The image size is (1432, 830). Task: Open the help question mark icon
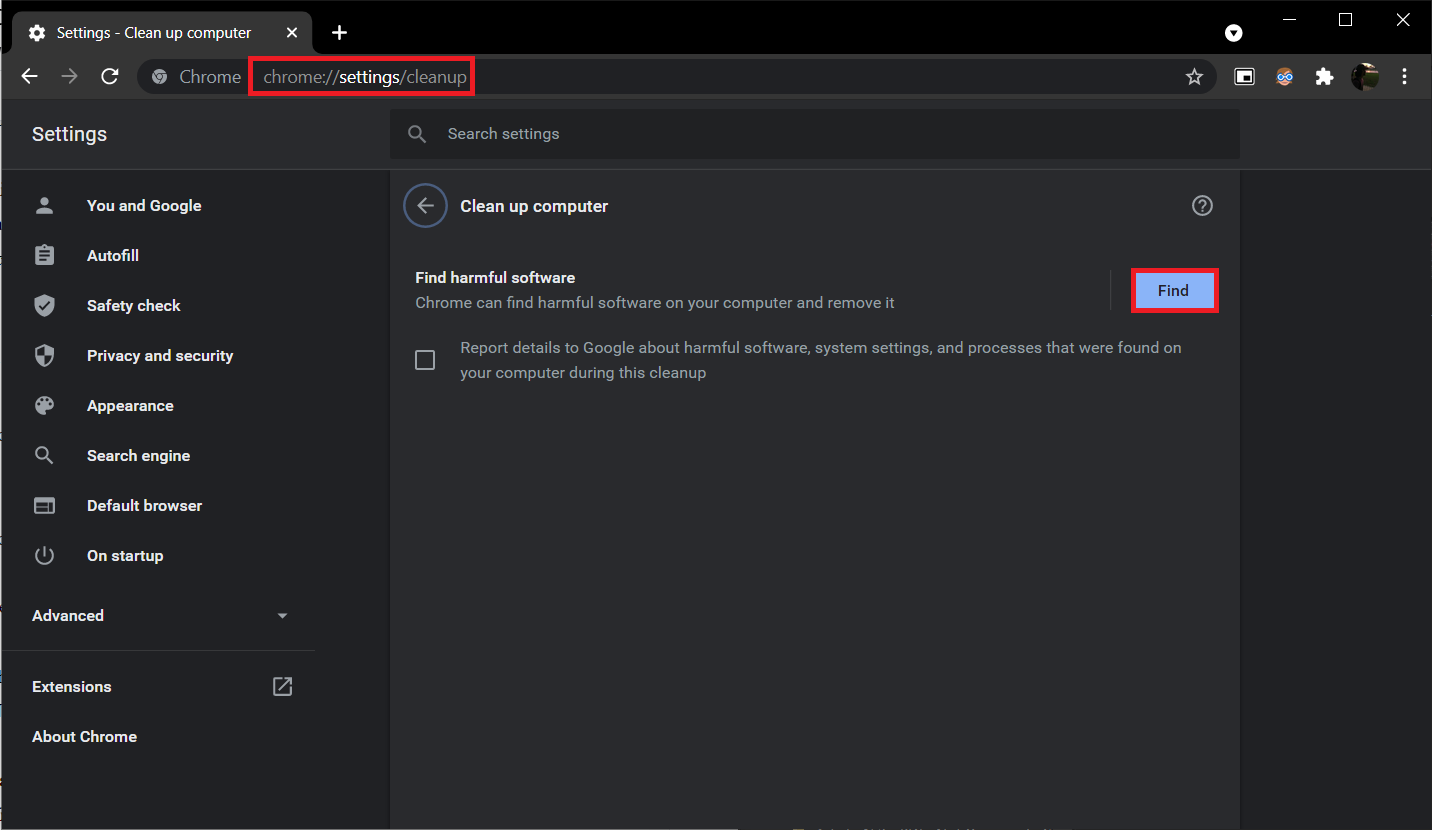point(1202,206)
